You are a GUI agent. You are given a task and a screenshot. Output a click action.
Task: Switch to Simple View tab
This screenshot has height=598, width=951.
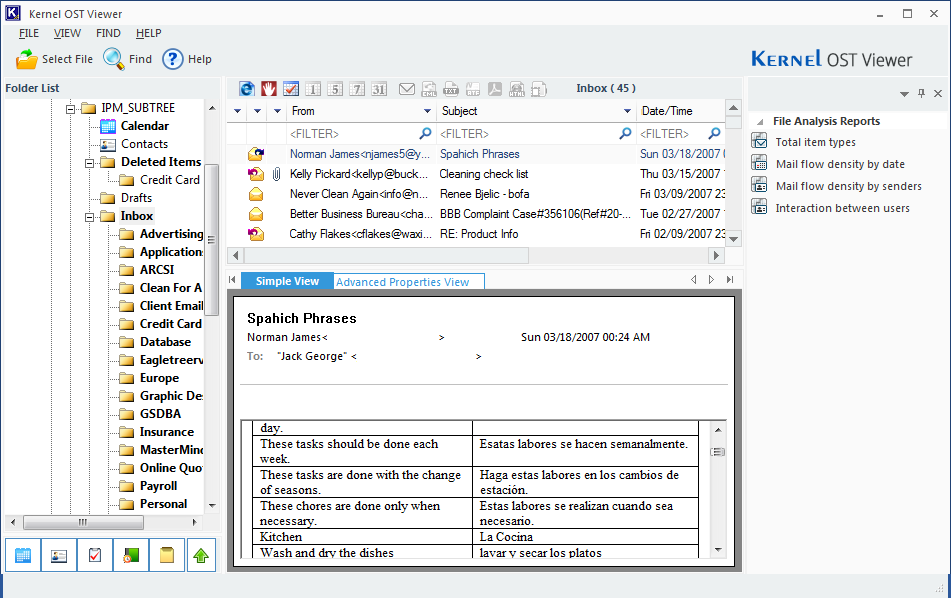coord(287,281)
